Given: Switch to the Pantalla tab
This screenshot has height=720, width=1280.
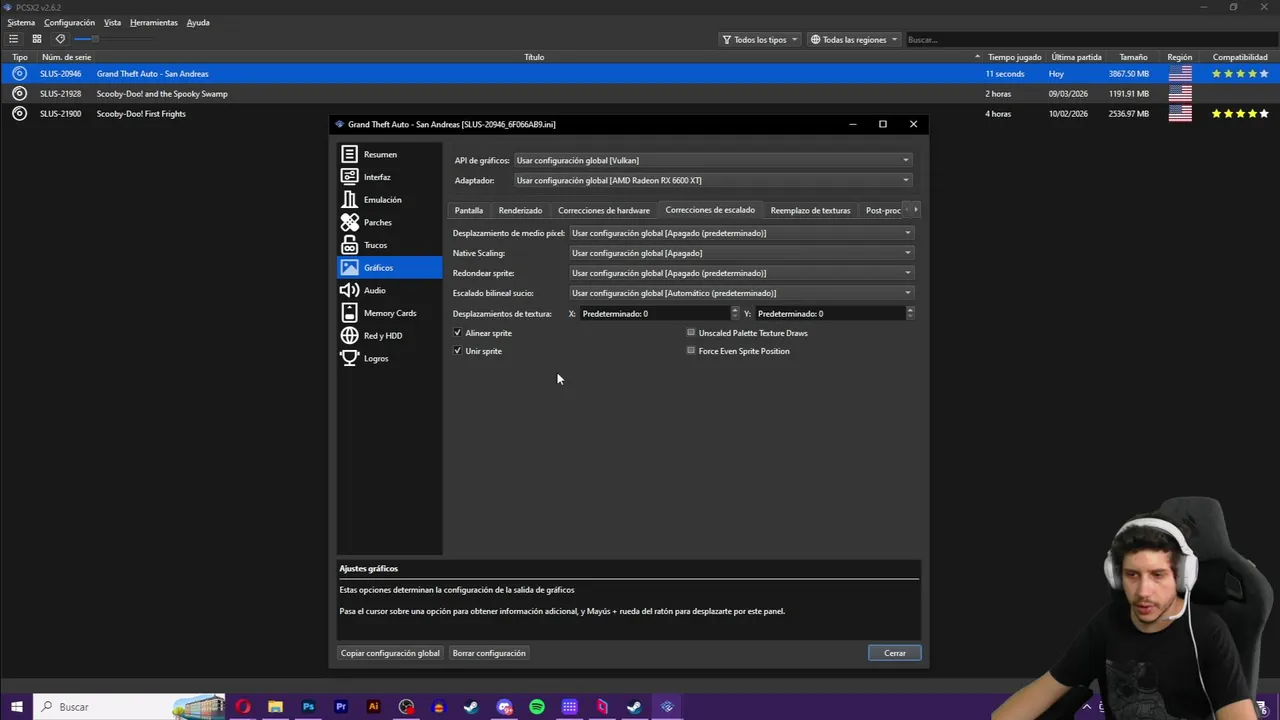Looking at the screenshot, I should coord(469,210).
